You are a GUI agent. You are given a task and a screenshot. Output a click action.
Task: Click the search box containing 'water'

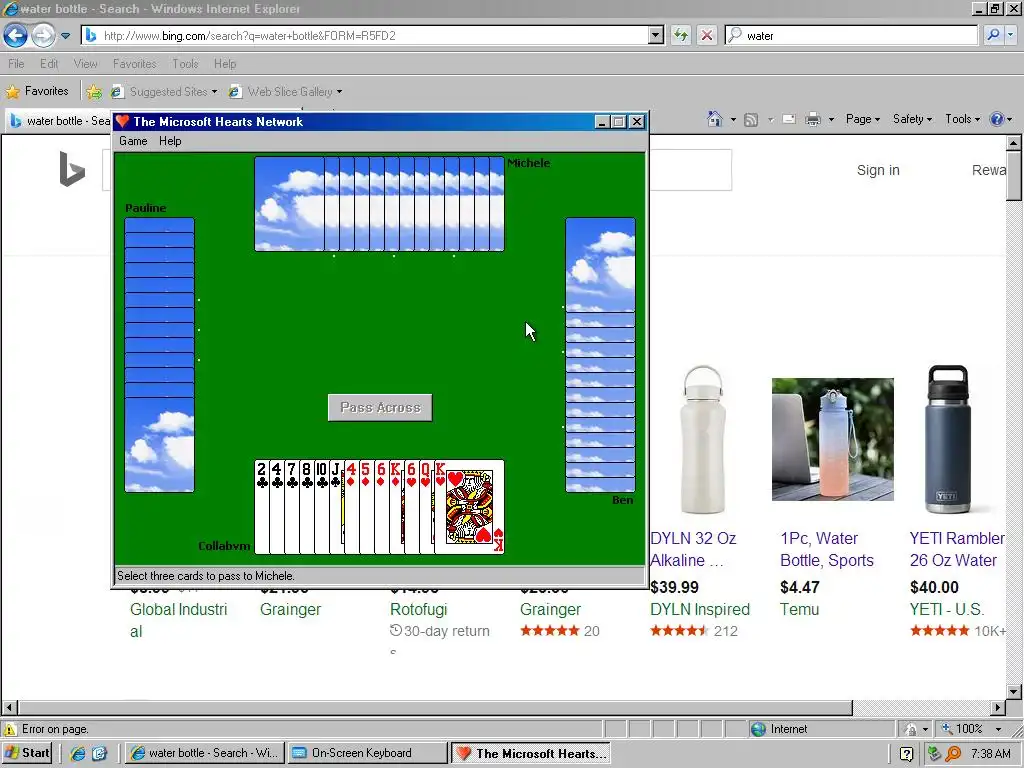pyautogui.click(x=851, y=35)
